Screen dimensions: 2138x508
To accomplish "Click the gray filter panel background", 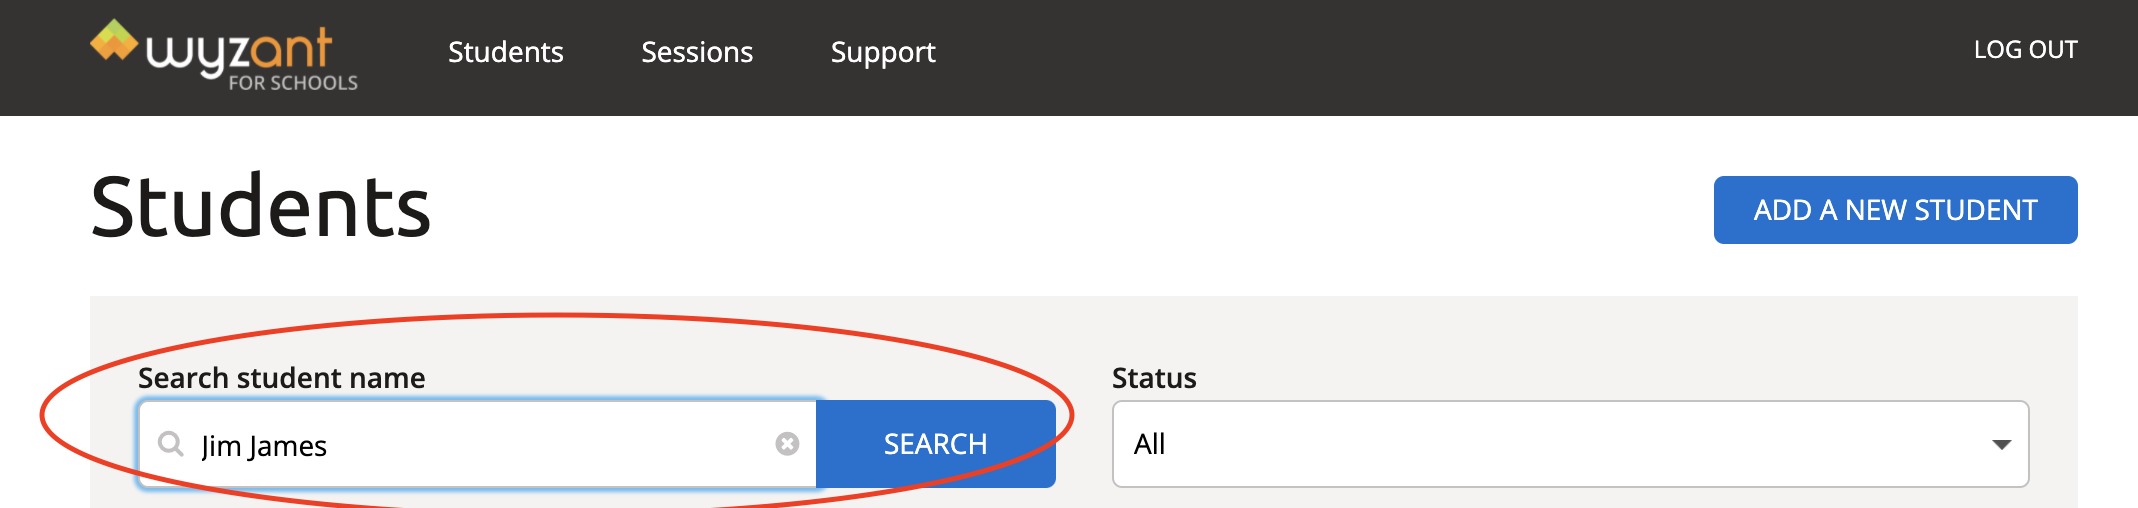I will point(1084,330).
